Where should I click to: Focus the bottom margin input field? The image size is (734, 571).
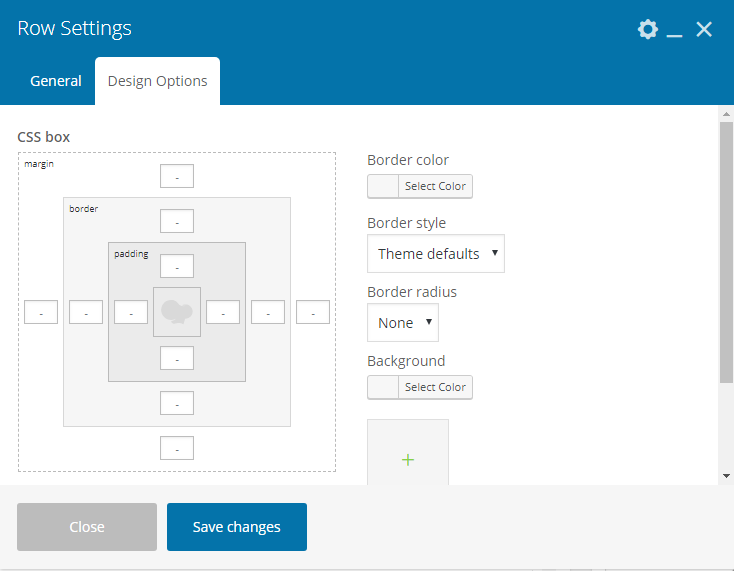click(x=177, y=448)
